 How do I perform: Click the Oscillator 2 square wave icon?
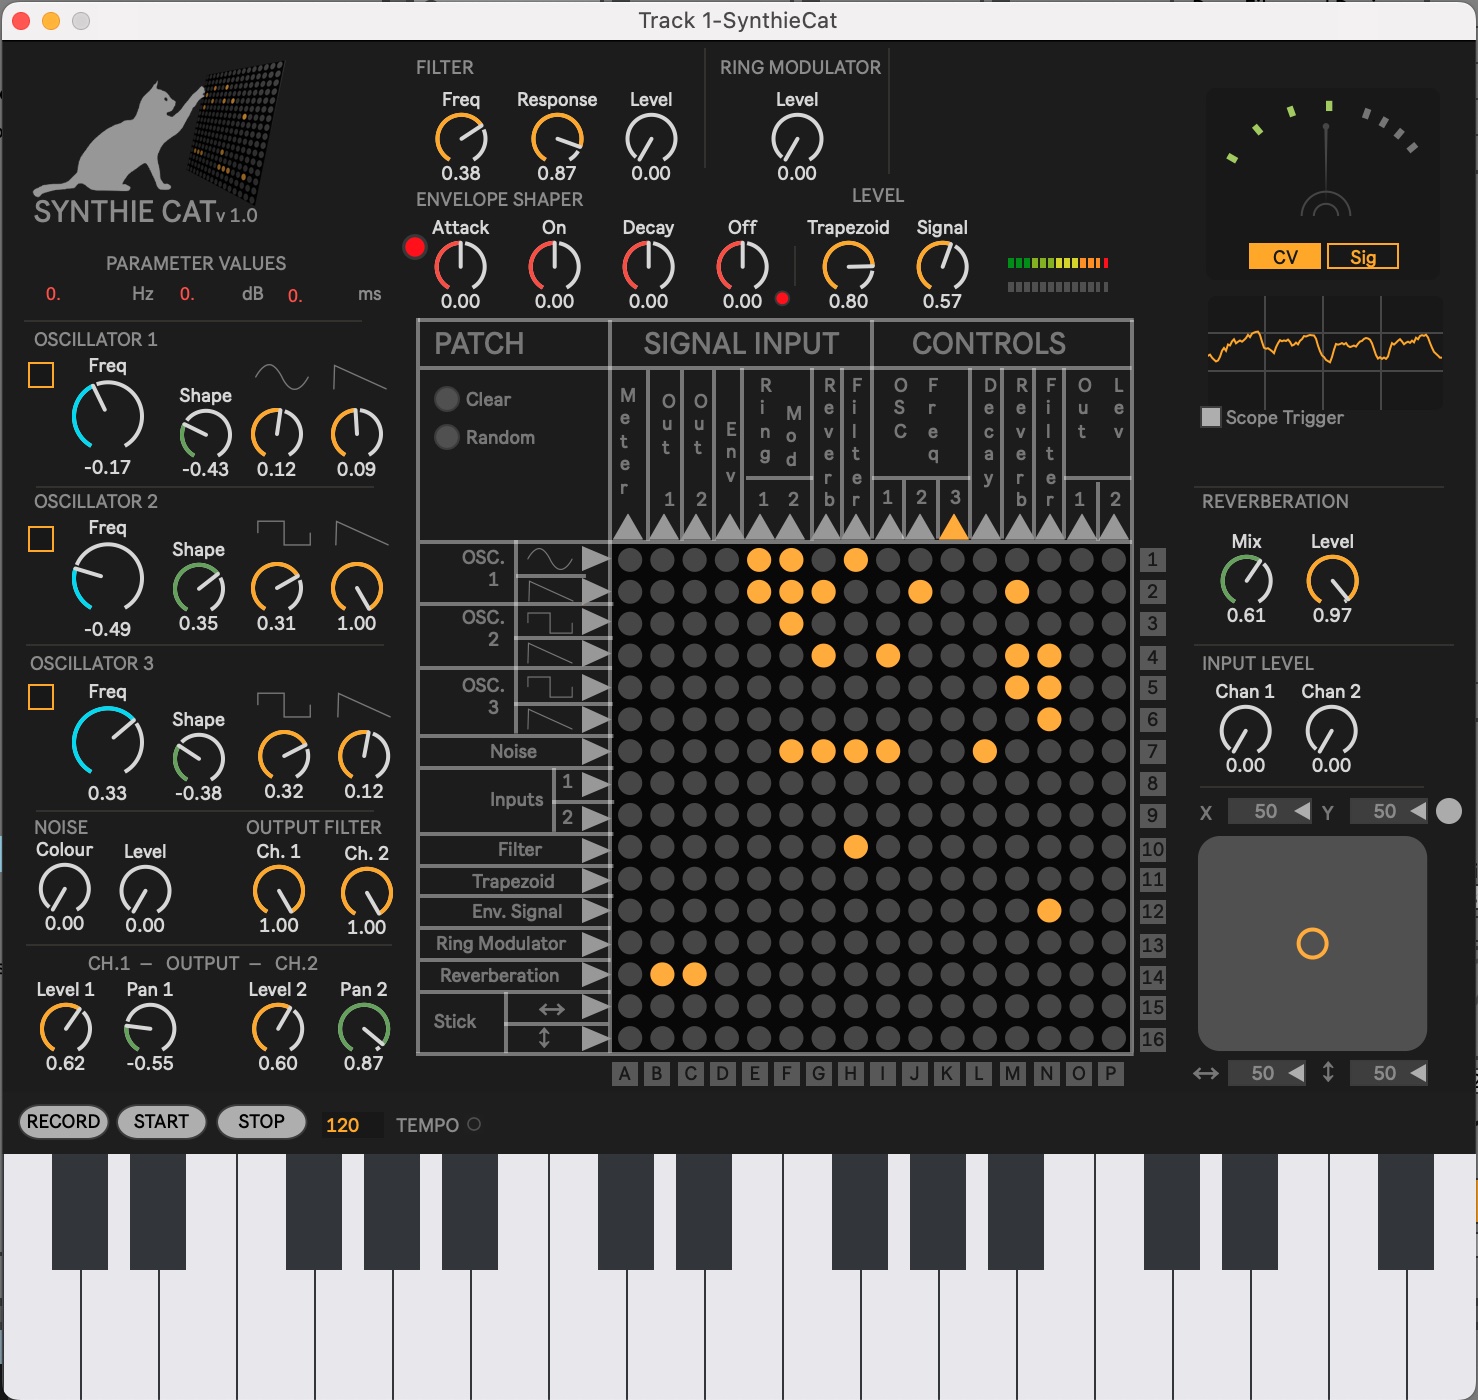(283, 533)
